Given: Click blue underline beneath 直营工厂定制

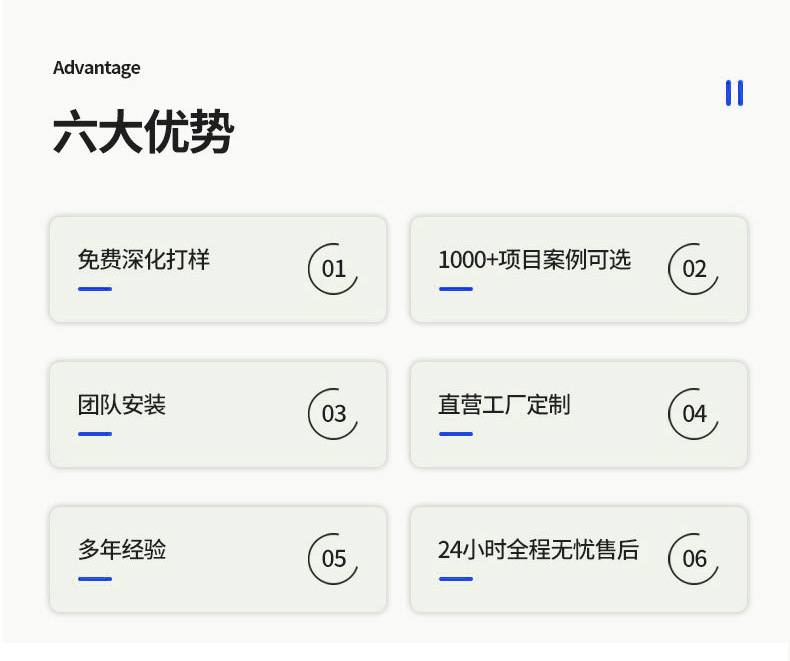Looking at the screenshot, I should tap(455, 434).
